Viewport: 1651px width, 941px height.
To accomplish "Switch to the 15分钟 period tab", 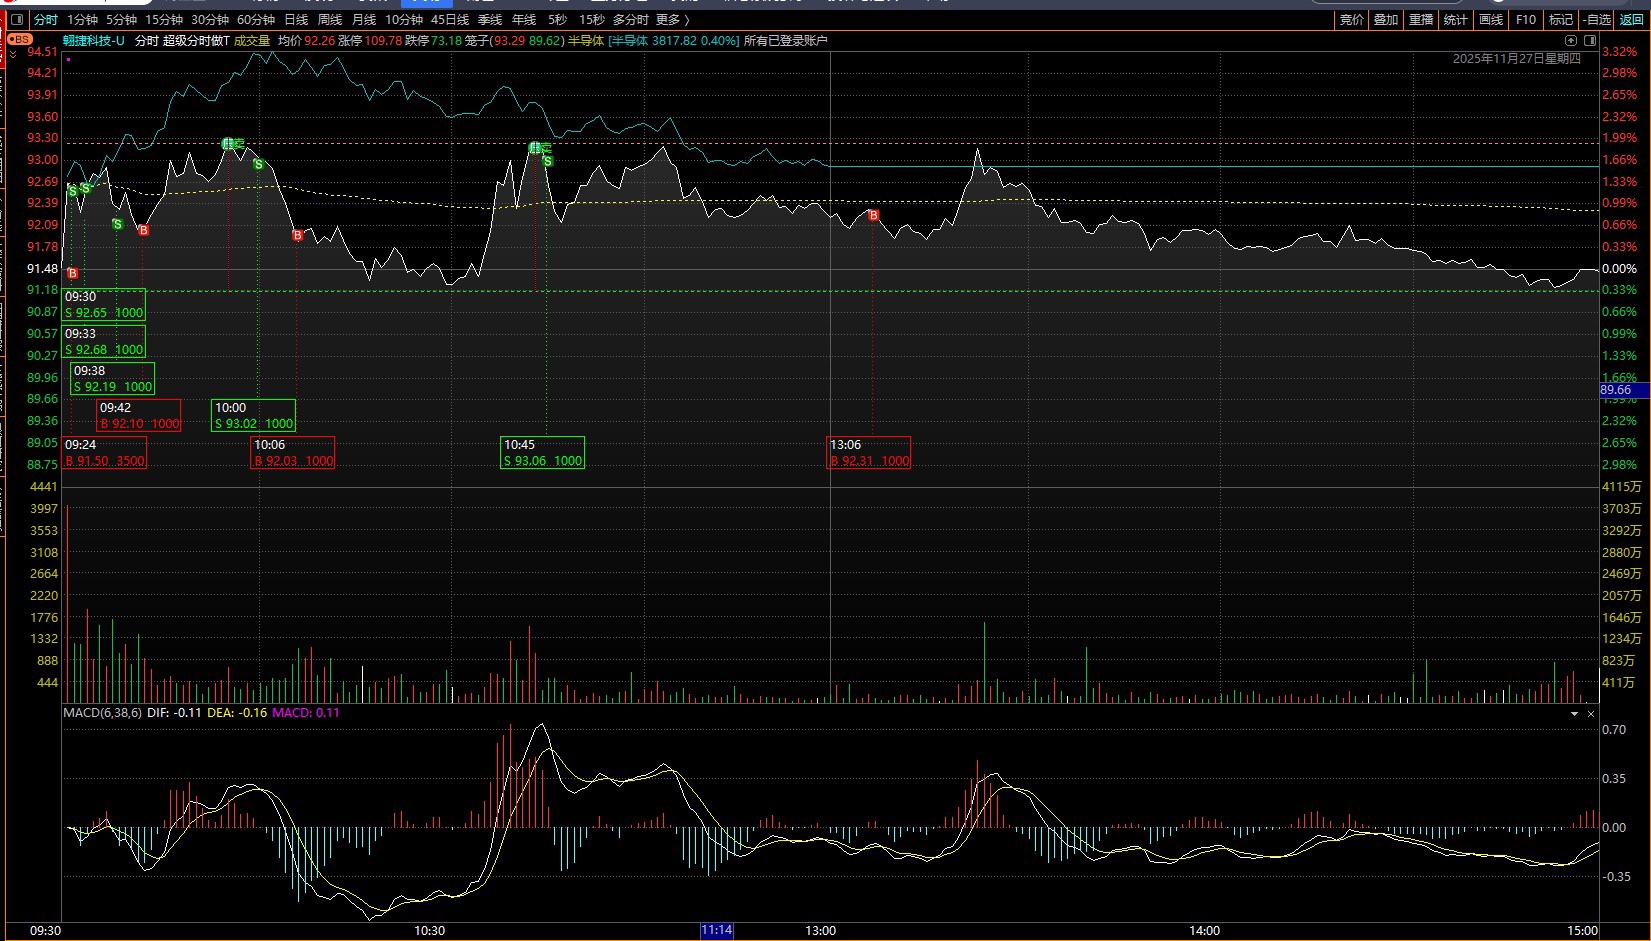I will [x=164, y=20].
